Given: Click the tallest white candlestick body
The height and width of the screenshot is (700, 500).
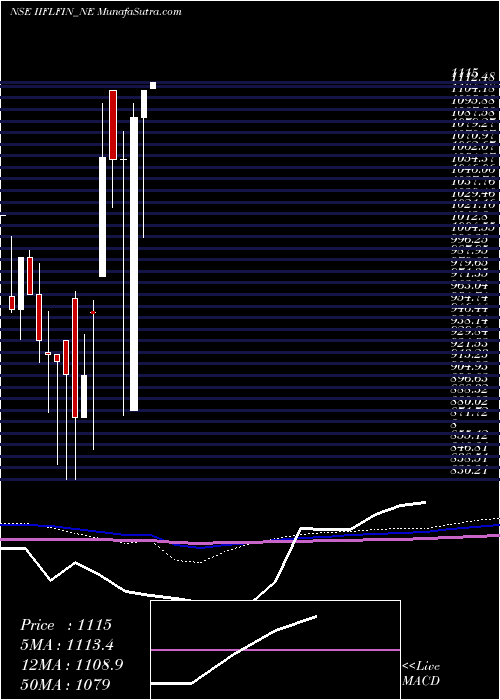Looking at the screenshot, I should point(134,264).
